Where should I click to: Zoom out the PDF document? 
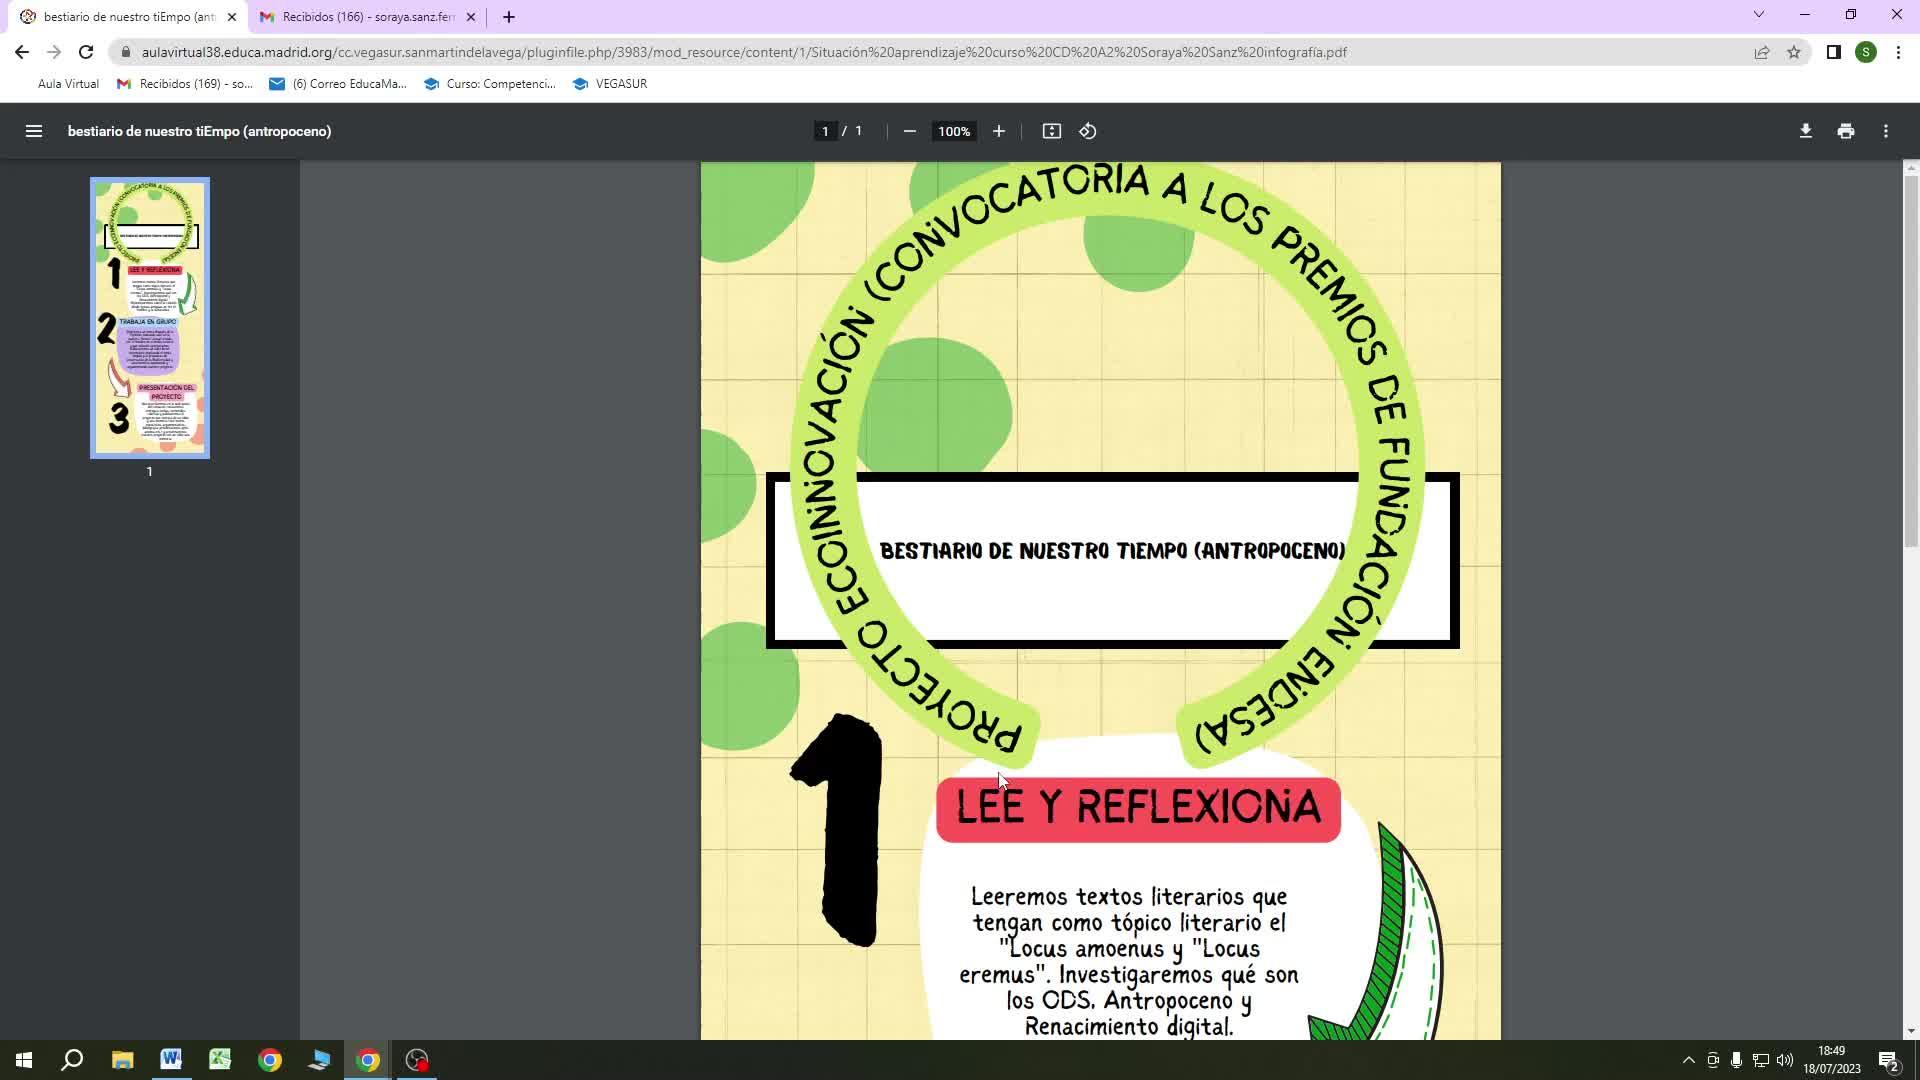(909, 131)
